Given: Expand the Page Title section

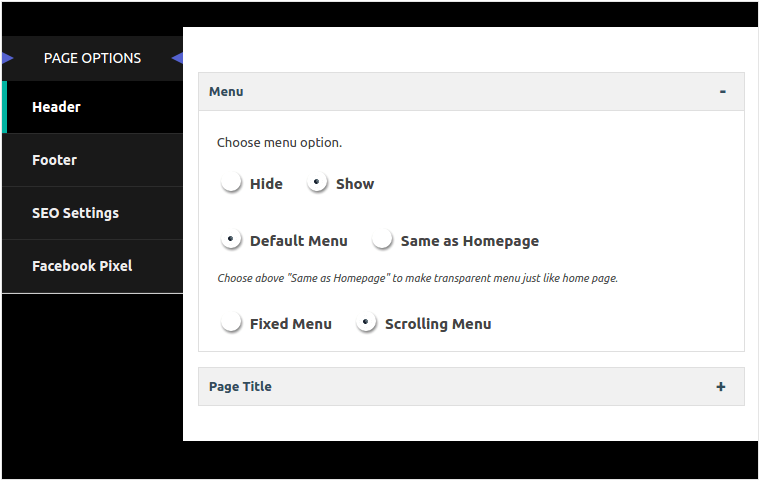Looking at the screenshot, I should coord(471,386).
